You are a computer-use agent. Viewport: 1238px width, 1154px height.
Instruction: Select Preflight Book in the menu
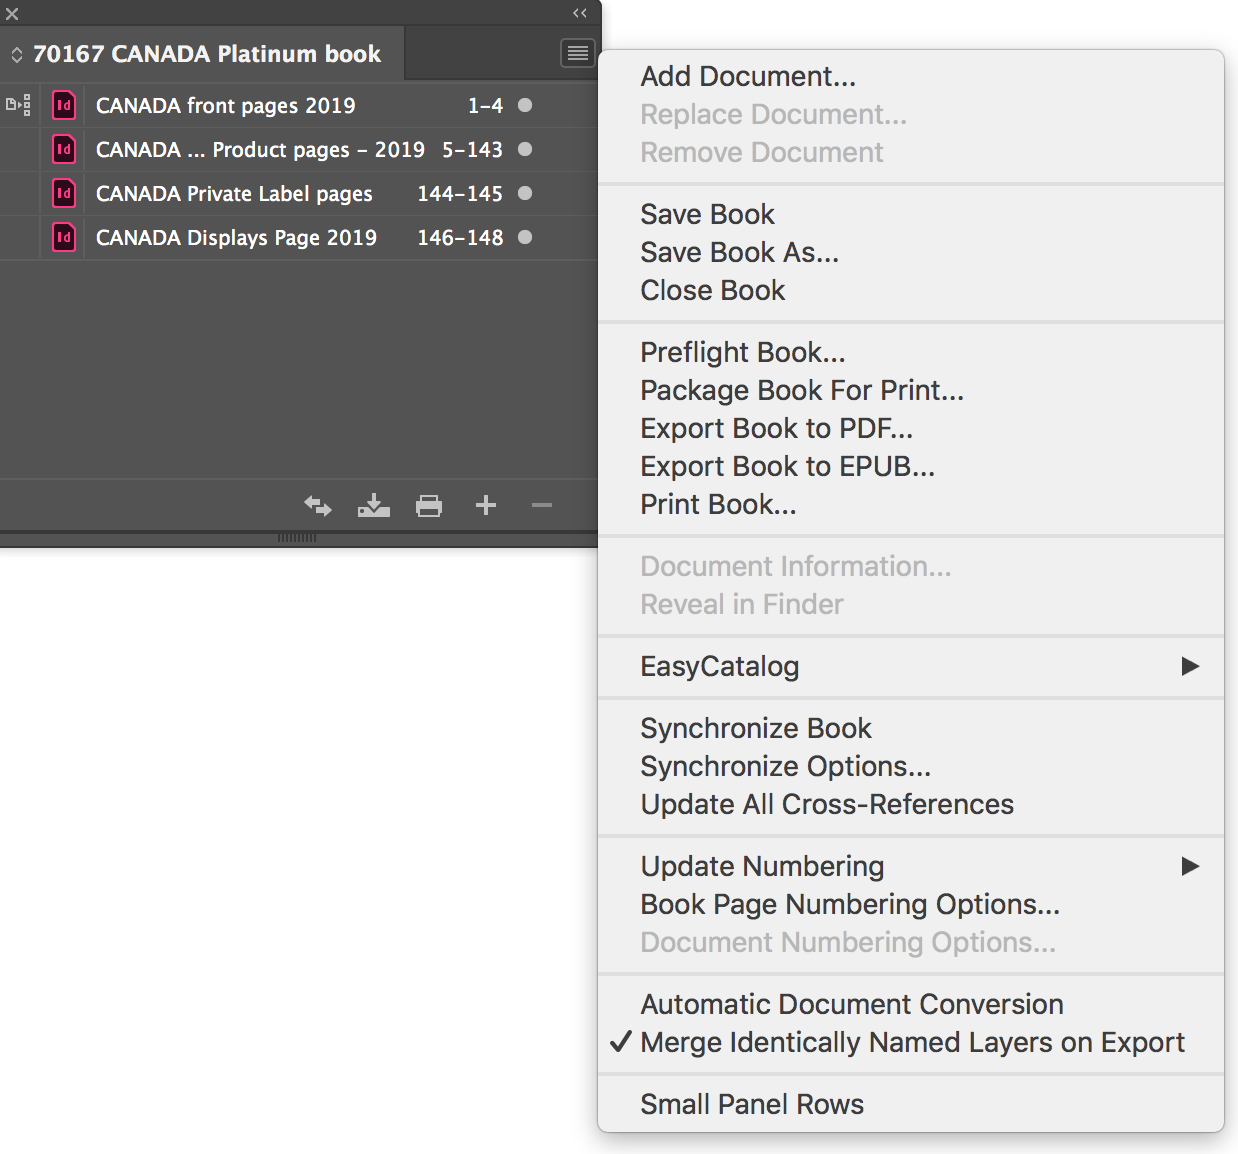(x=742, y=352)
